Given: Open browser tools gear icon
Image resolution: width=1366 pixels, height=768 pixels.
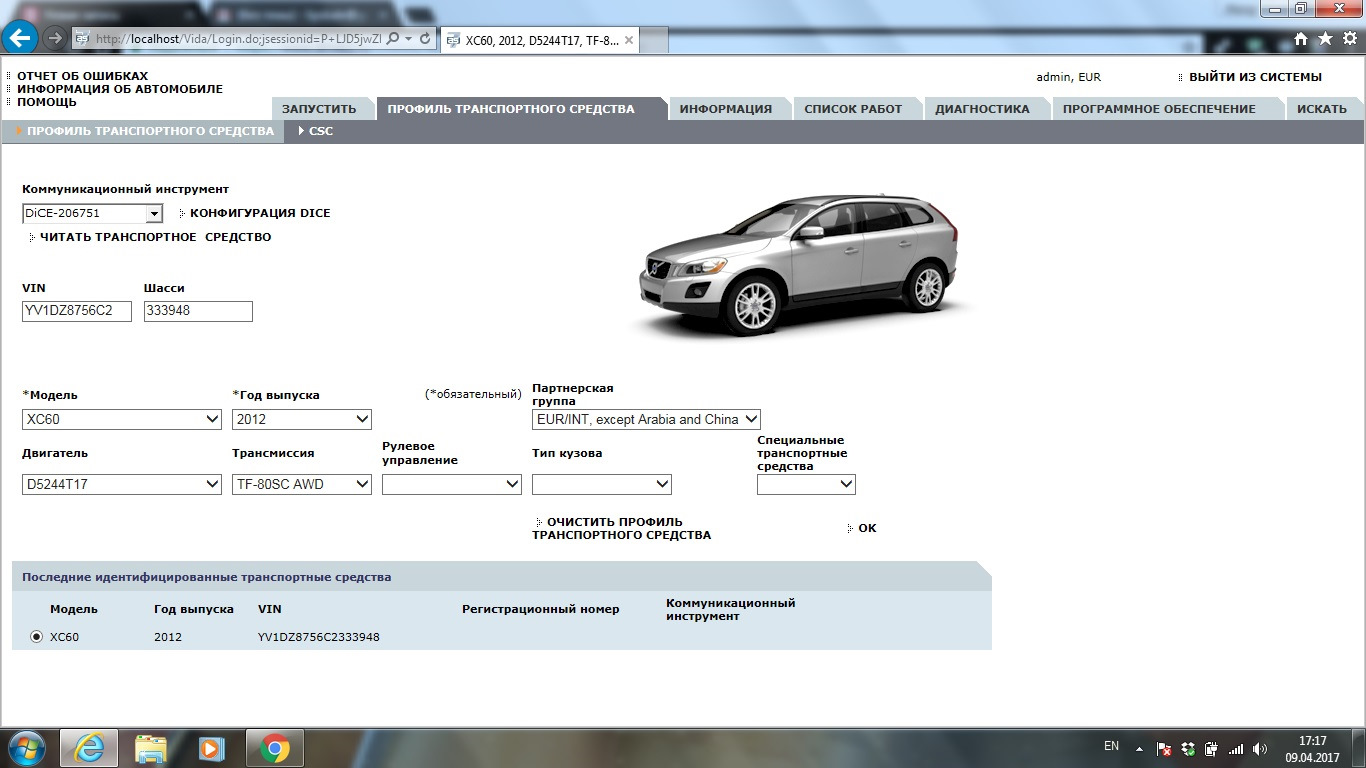Looking at the screenshot, I should pos(1348,39).
